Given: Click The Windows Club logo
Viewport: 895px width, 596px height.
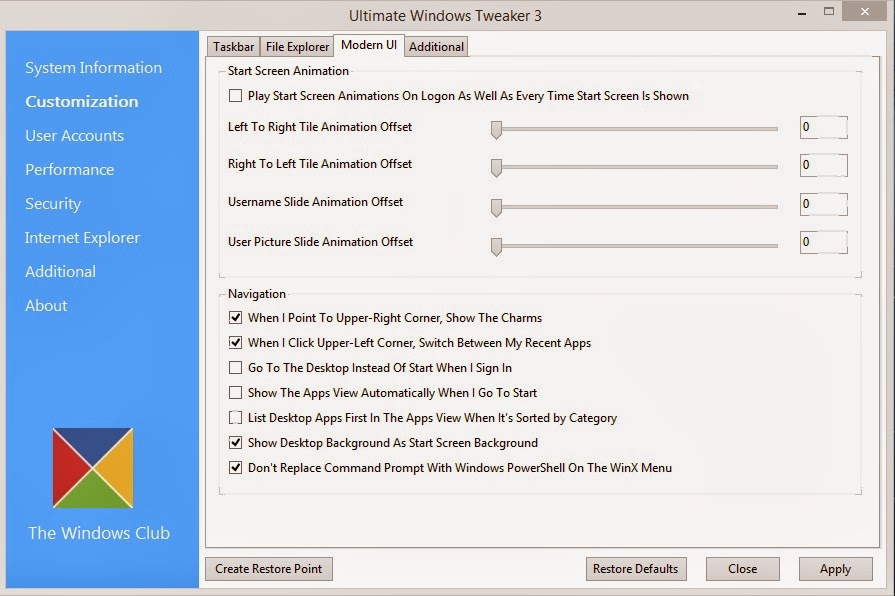Looking at the screenshot, I should coord(92,468).
